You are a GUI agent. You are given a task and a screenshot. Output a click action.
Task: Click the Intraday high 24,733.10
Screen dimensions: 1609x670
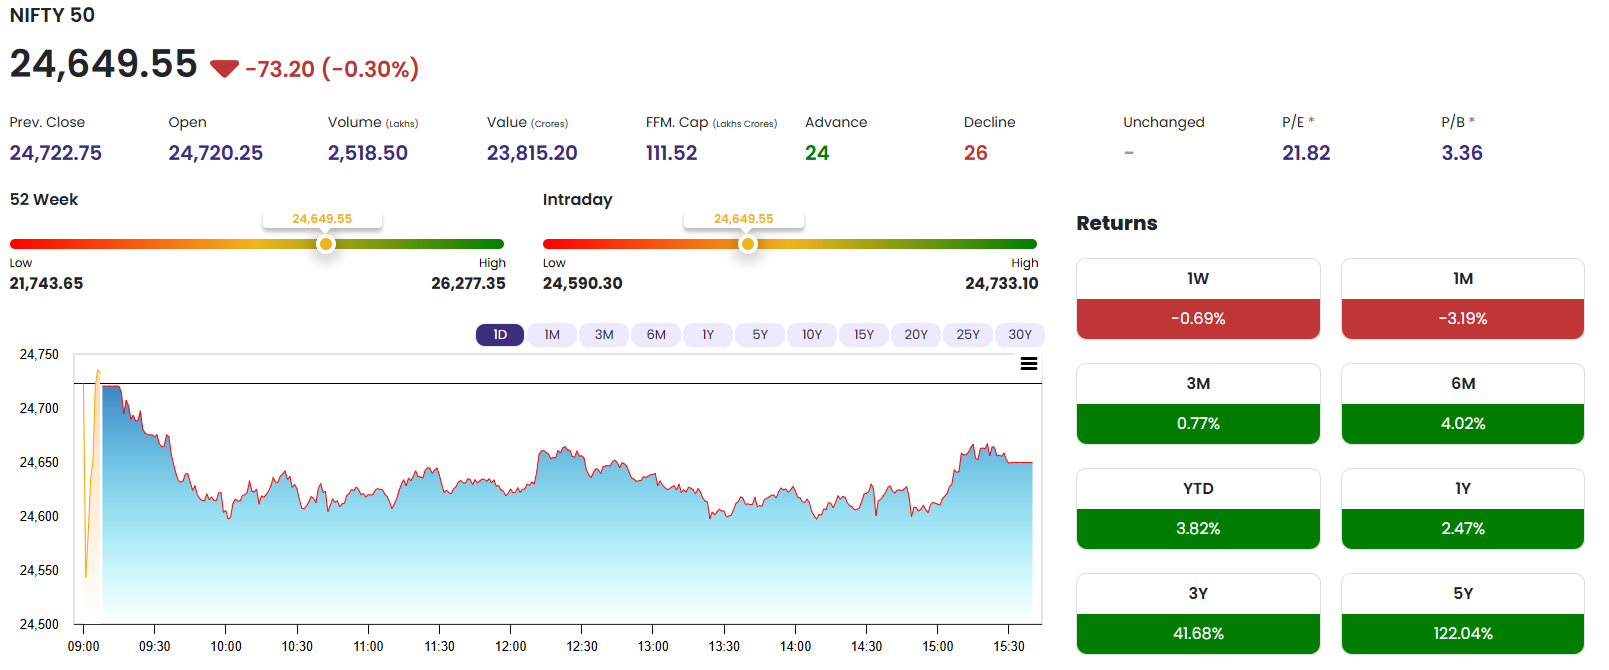1002,283
